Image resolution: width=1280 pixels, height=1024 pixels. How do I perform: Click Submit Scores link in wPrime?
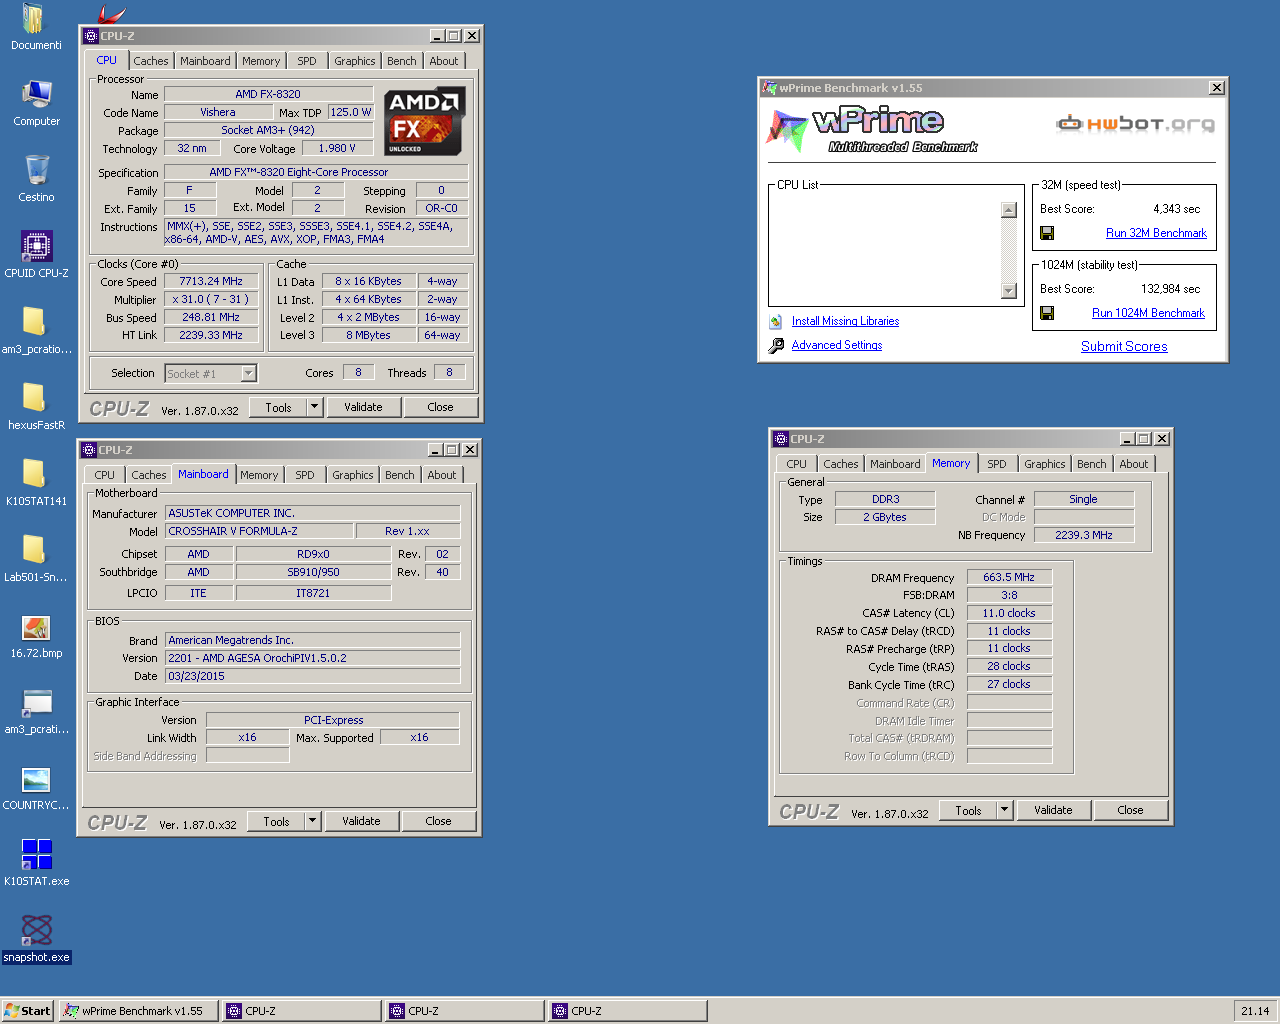click(x=1124, y=347)
